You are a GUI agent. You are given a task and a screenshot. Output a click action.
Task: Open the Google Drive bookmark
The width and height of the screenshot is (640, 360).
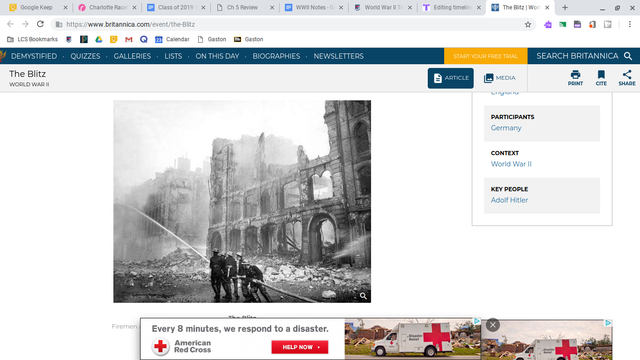pyautogui.click(x=99, y=39)
